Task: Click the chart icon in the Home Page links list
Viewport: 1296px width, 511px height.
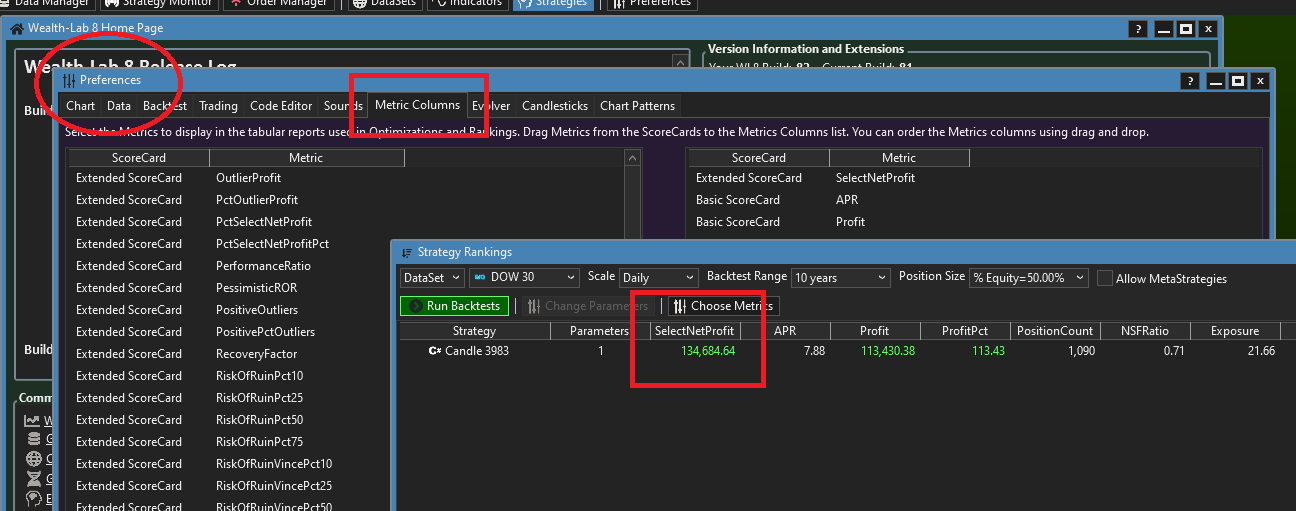Action: point(32,421)
